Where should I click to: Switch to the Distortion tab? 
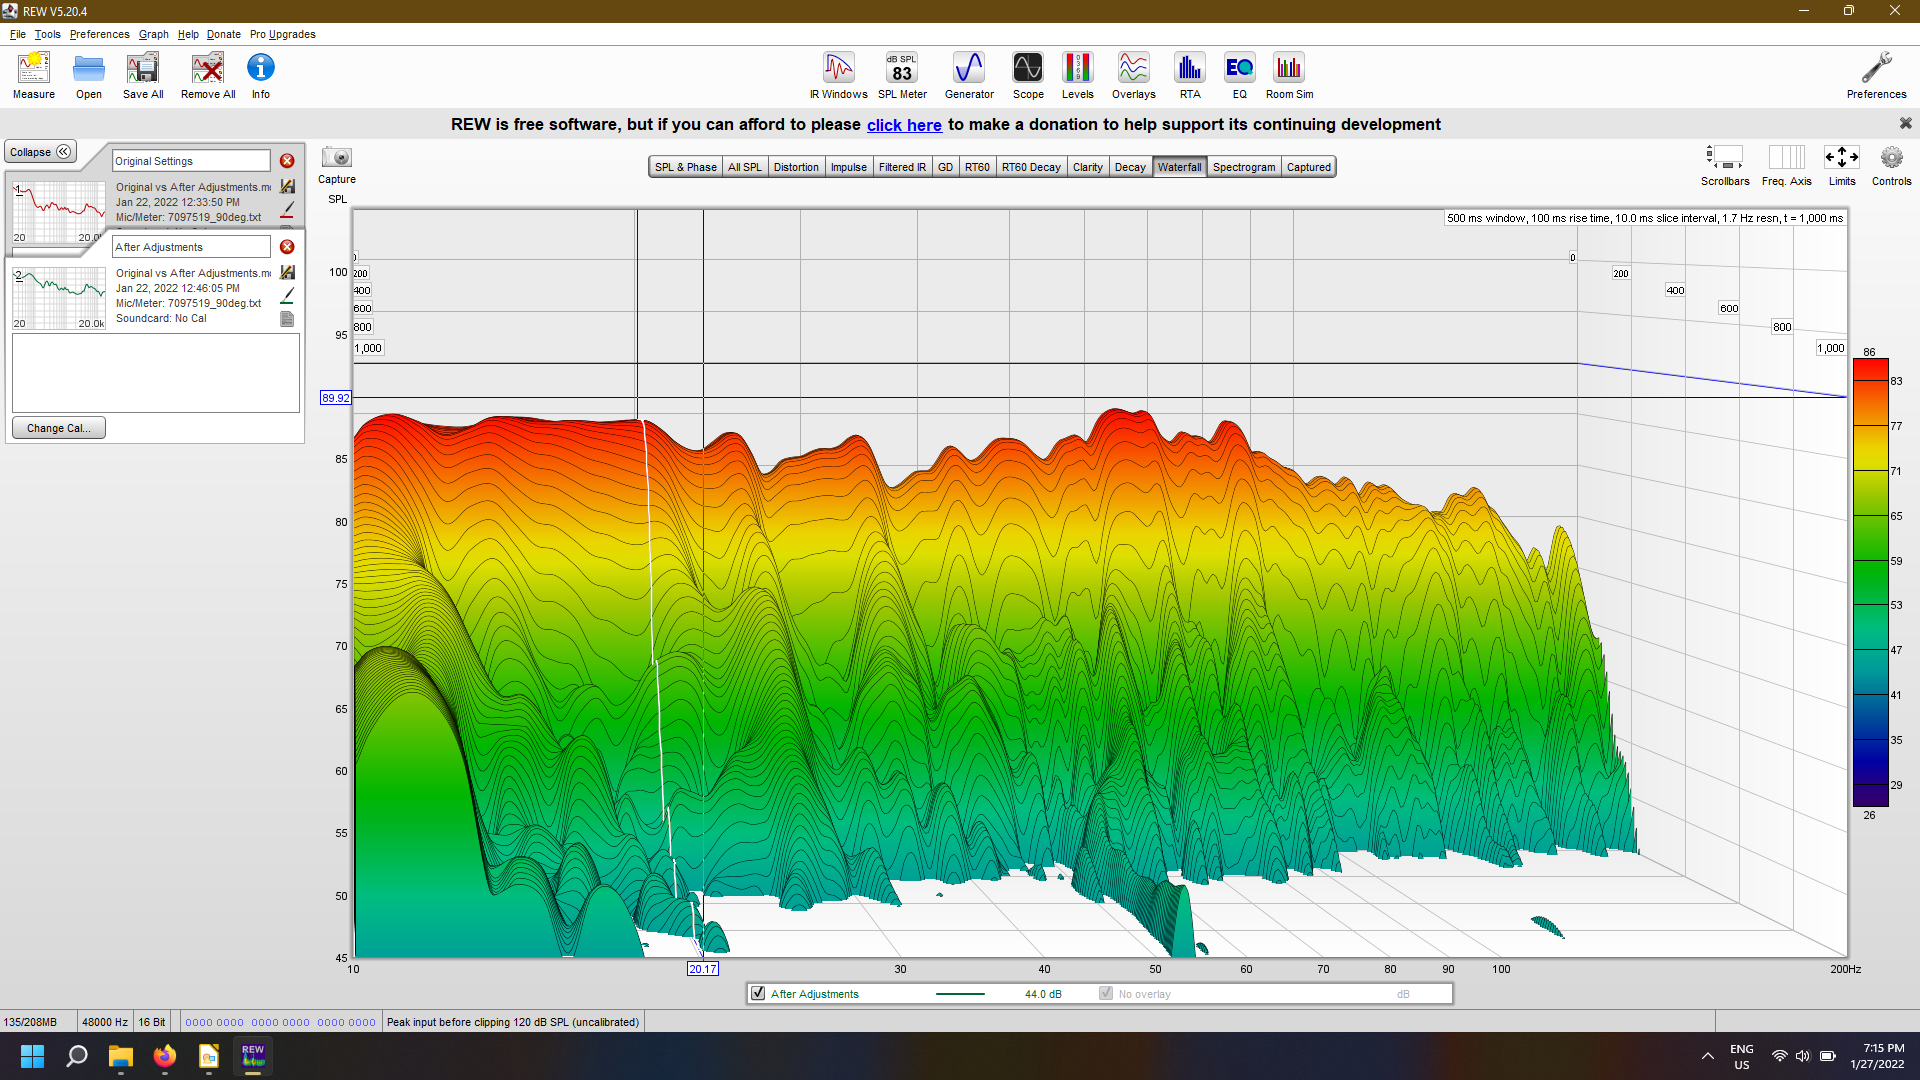coord(796,167)
